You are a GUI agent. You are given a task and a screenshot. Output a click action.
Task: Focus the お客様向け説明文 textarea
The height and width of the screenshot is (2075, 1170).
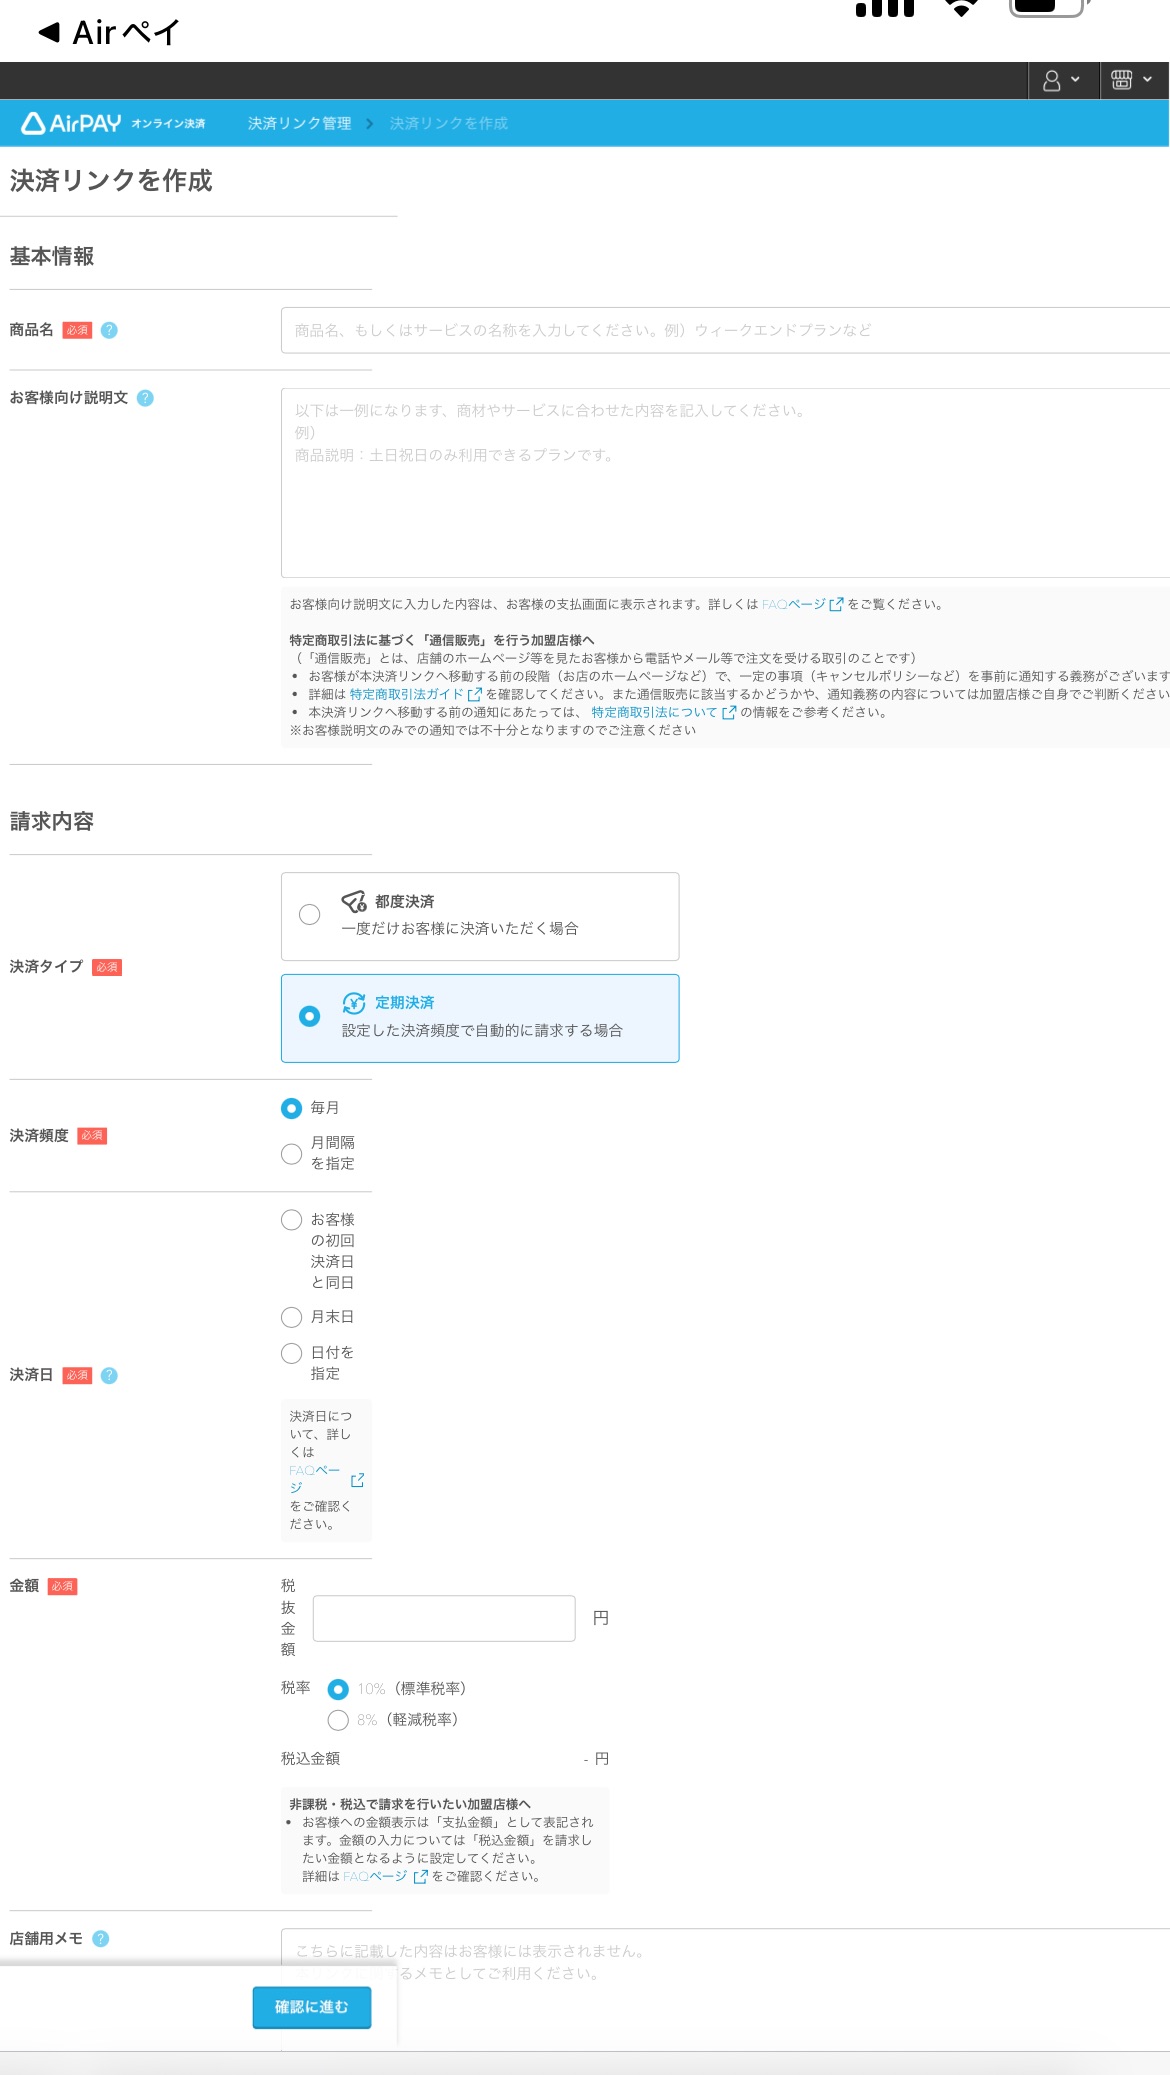point(725,483)
